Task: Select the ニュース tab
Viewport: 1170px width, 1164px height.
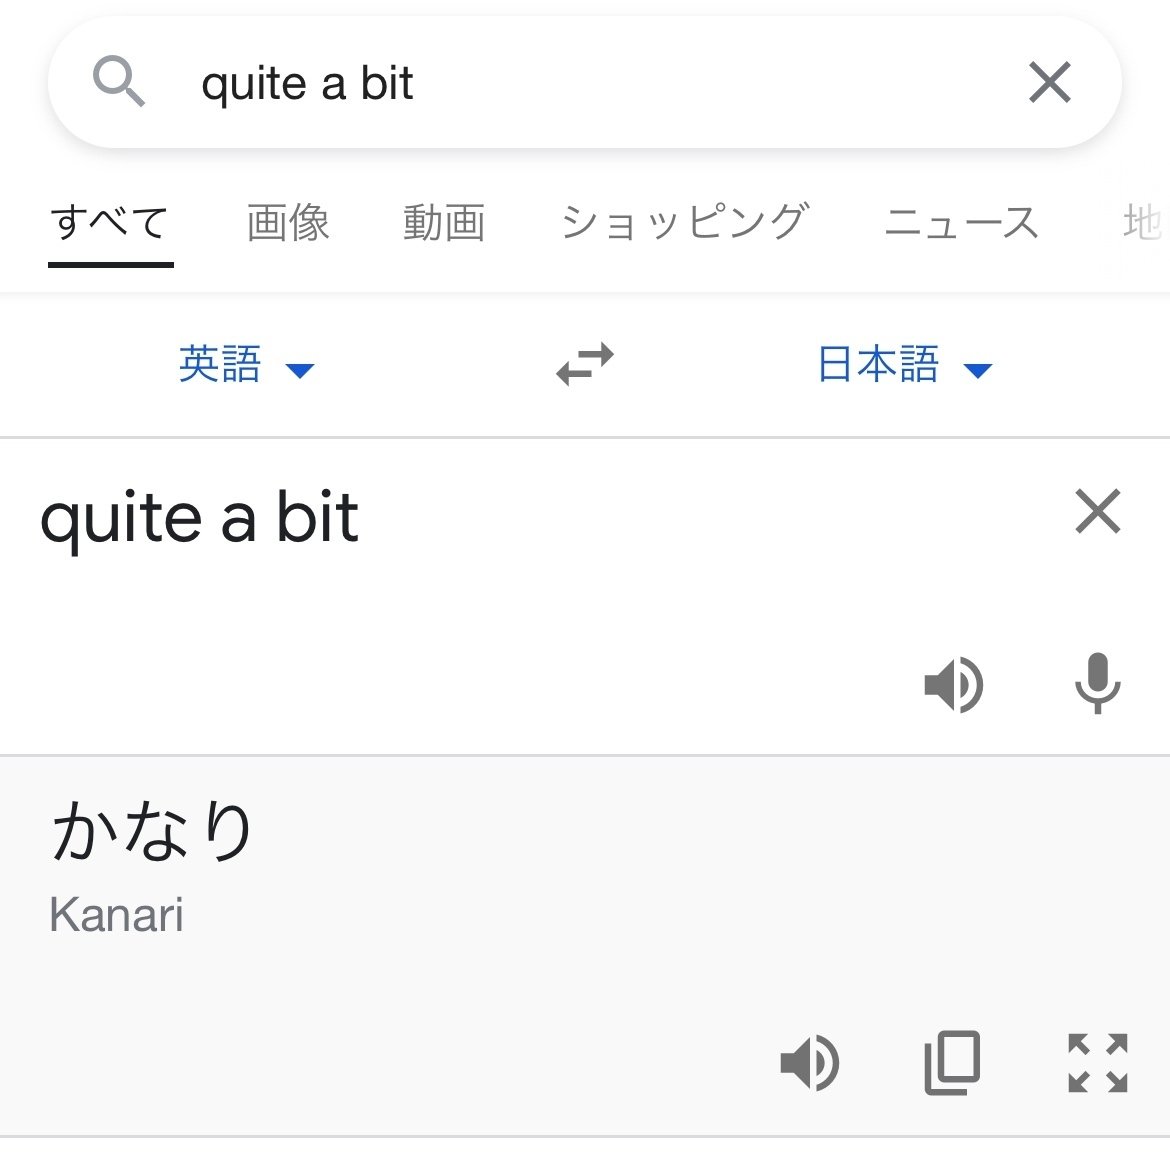Action: click(962, 223)
